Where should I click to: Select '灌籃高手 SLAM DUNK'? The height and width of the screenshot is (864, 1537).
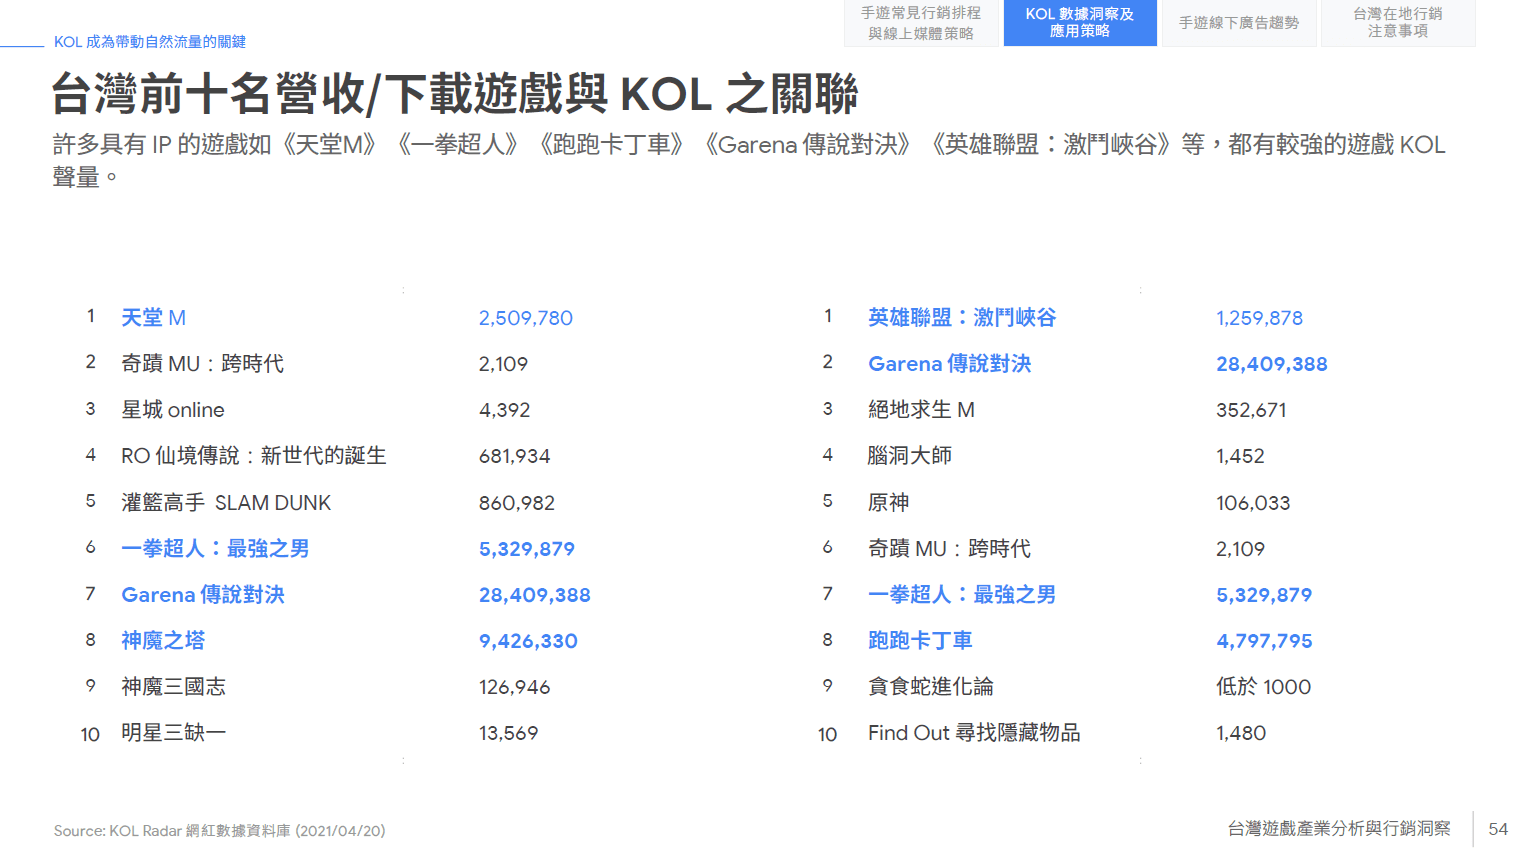click(226, 503)
